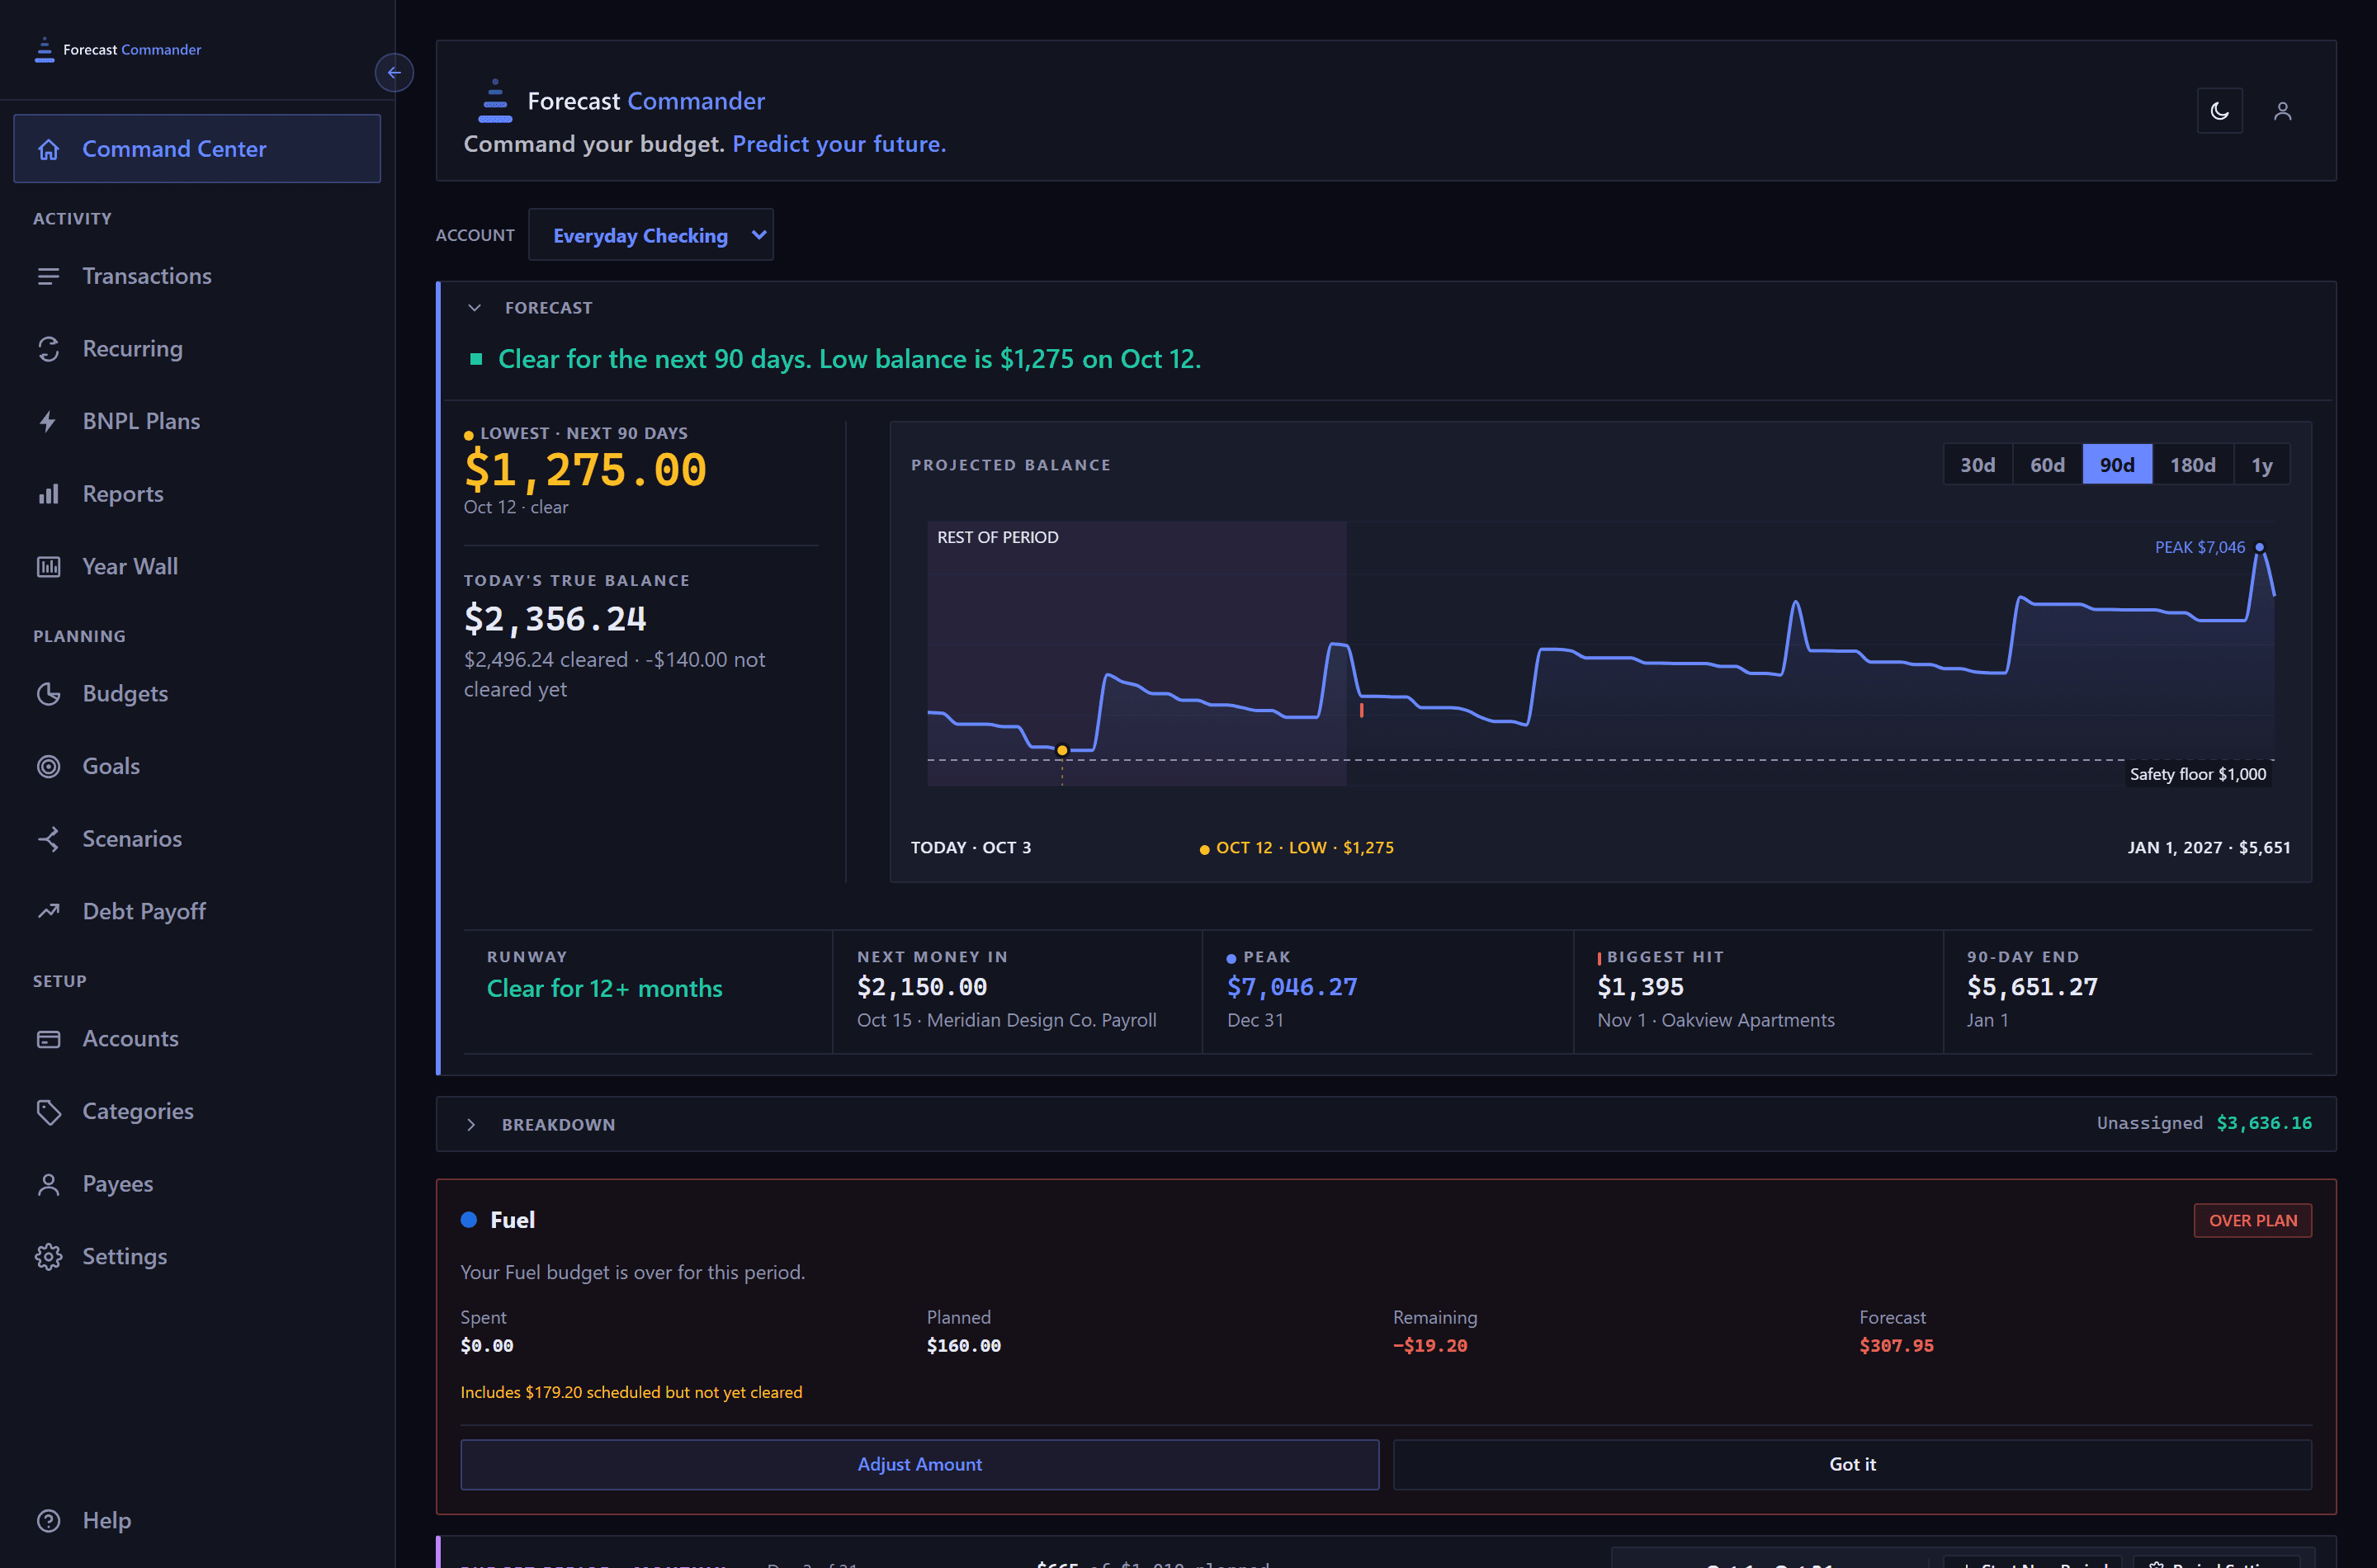Click the Recurring cycle icon
Viewport: 2377px width, 1568px height.
tap(48, 349)
